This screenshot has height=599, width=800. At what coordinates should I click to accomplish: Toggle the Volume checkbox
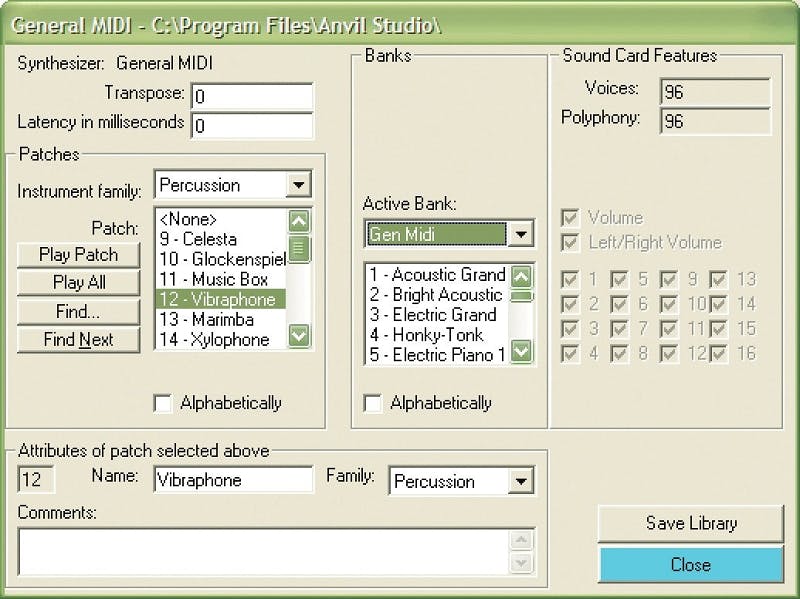tap(570, 218)
